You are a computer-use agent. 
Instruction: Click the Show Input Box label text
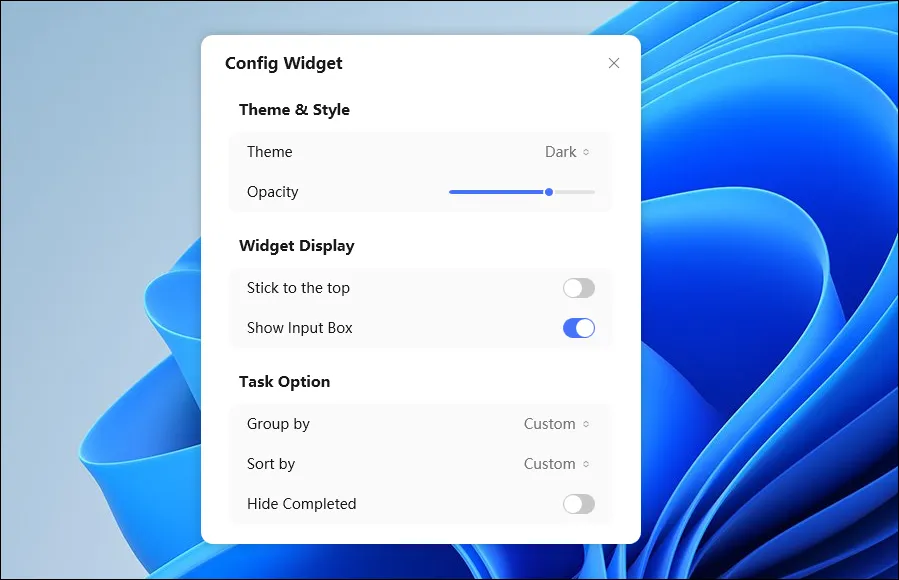coord(299,328)
